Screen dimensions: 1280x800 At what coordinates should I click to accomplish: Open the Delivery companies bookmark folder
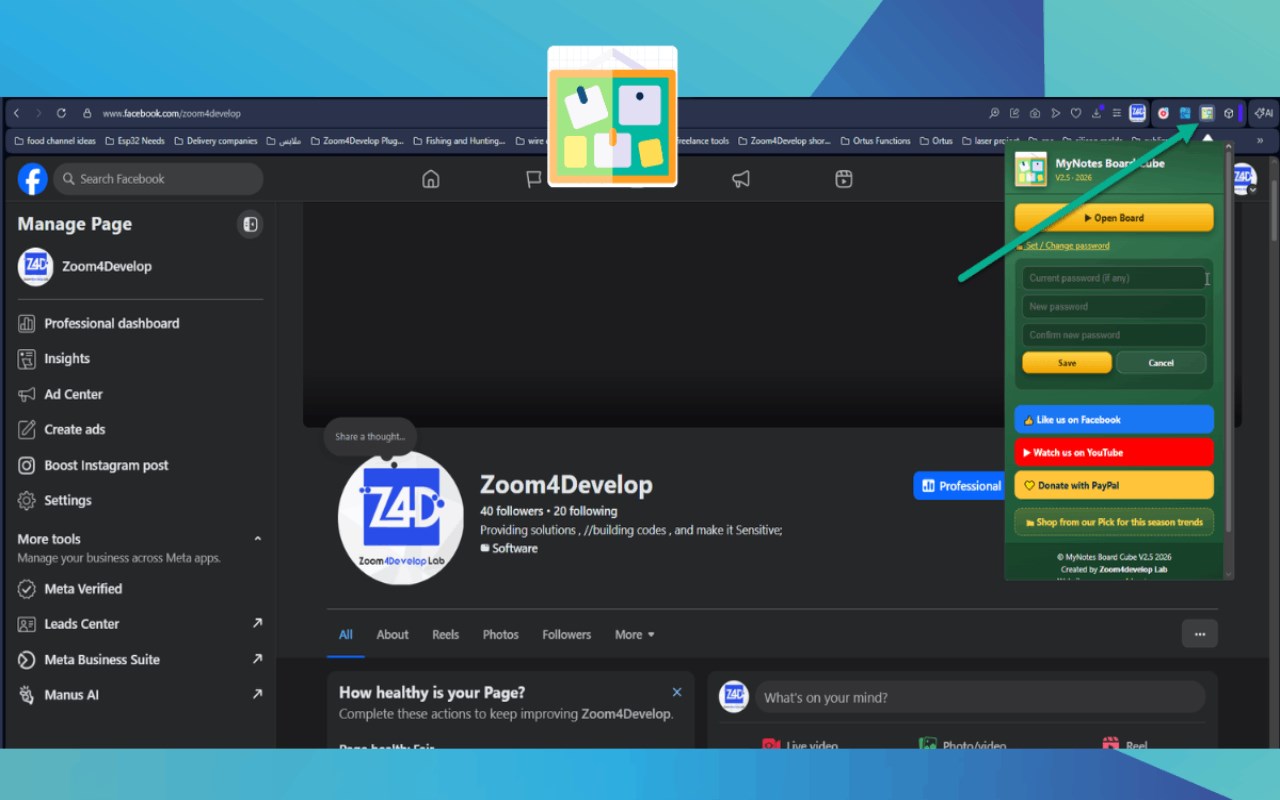[x=216, y=141]
